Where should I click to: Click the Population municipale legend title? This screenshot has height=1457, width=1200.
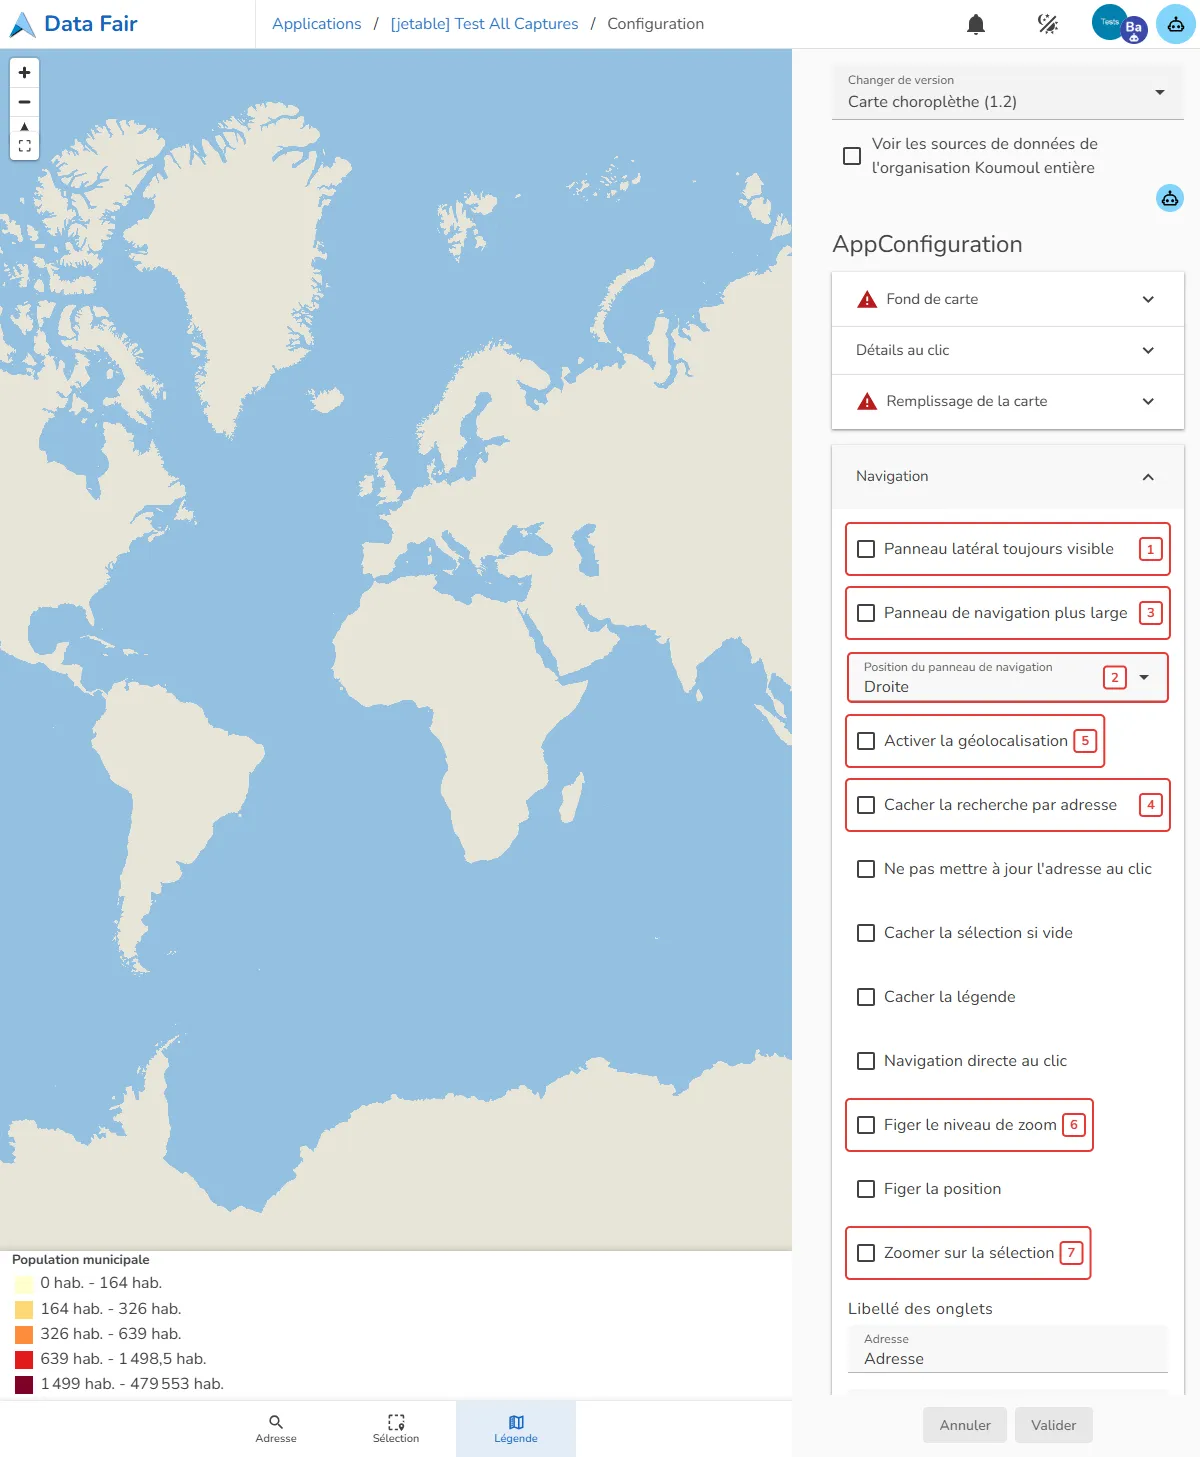[81, 1260]
